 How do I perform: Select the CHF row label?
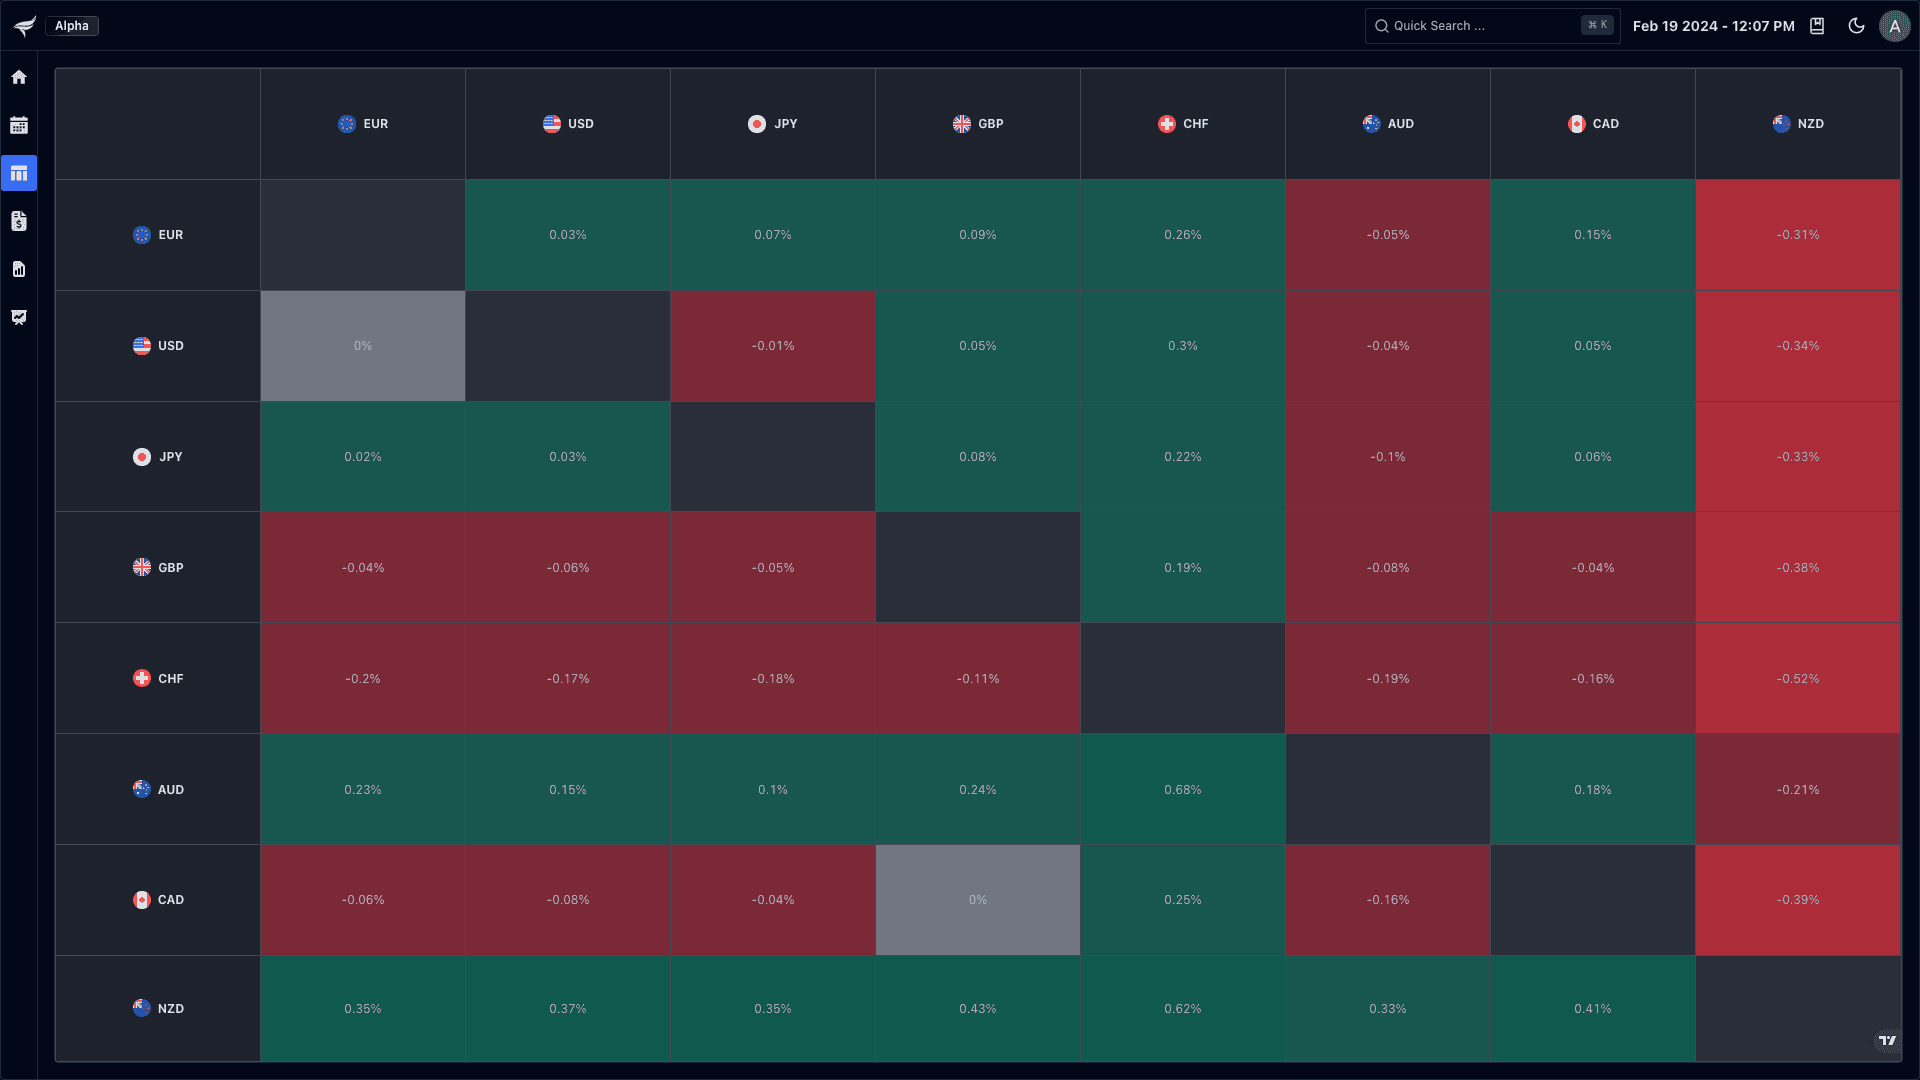158,678
